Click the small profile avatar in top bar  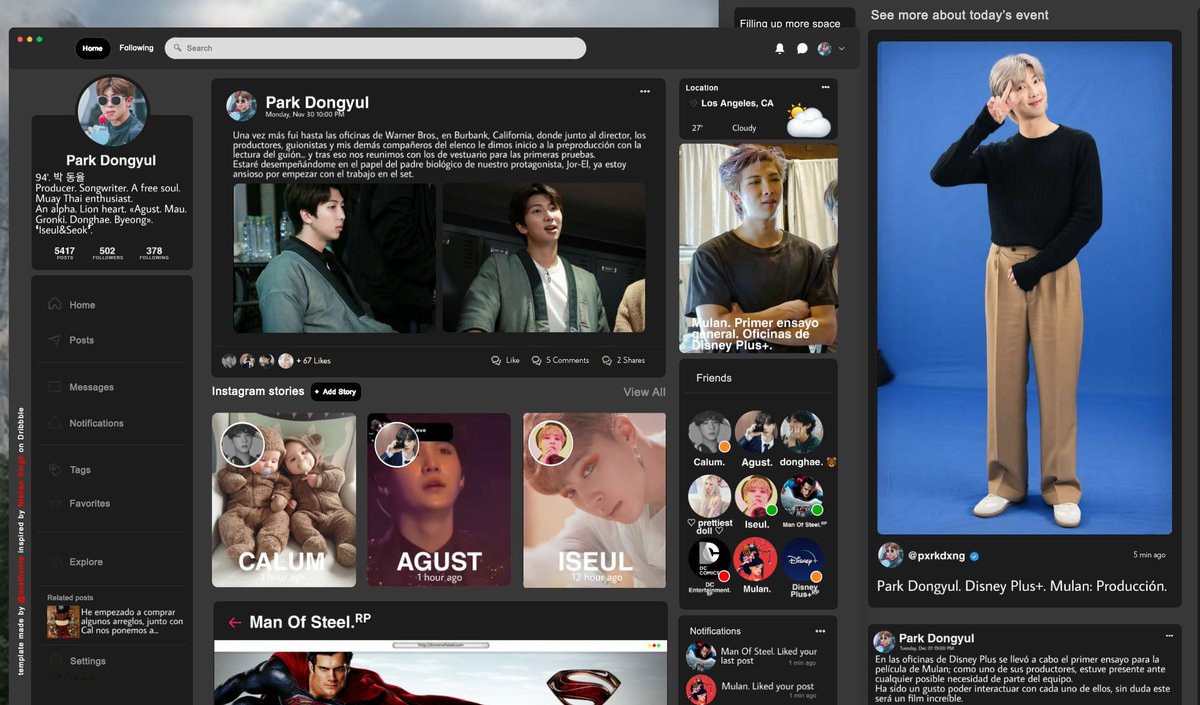coord(825,48)
